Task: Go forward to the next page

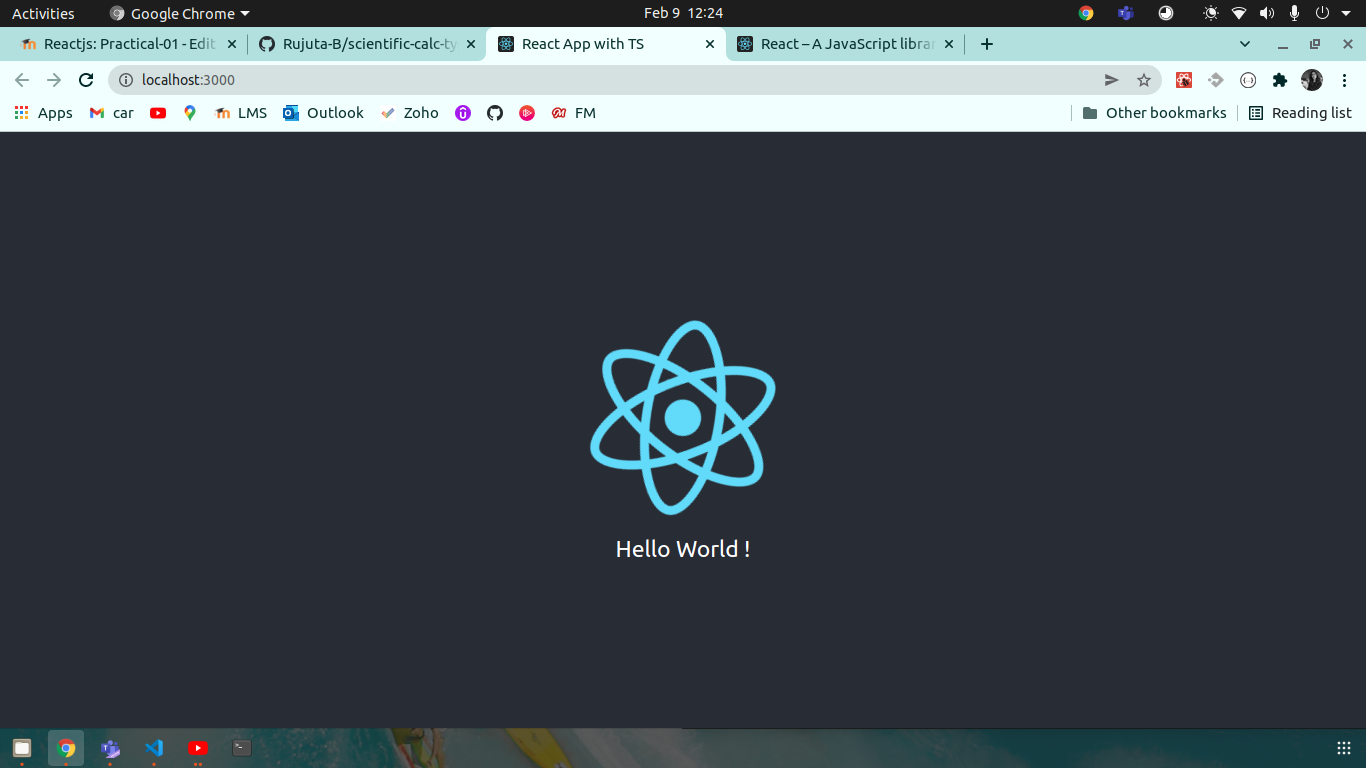Action: click(x=54, y=80)
